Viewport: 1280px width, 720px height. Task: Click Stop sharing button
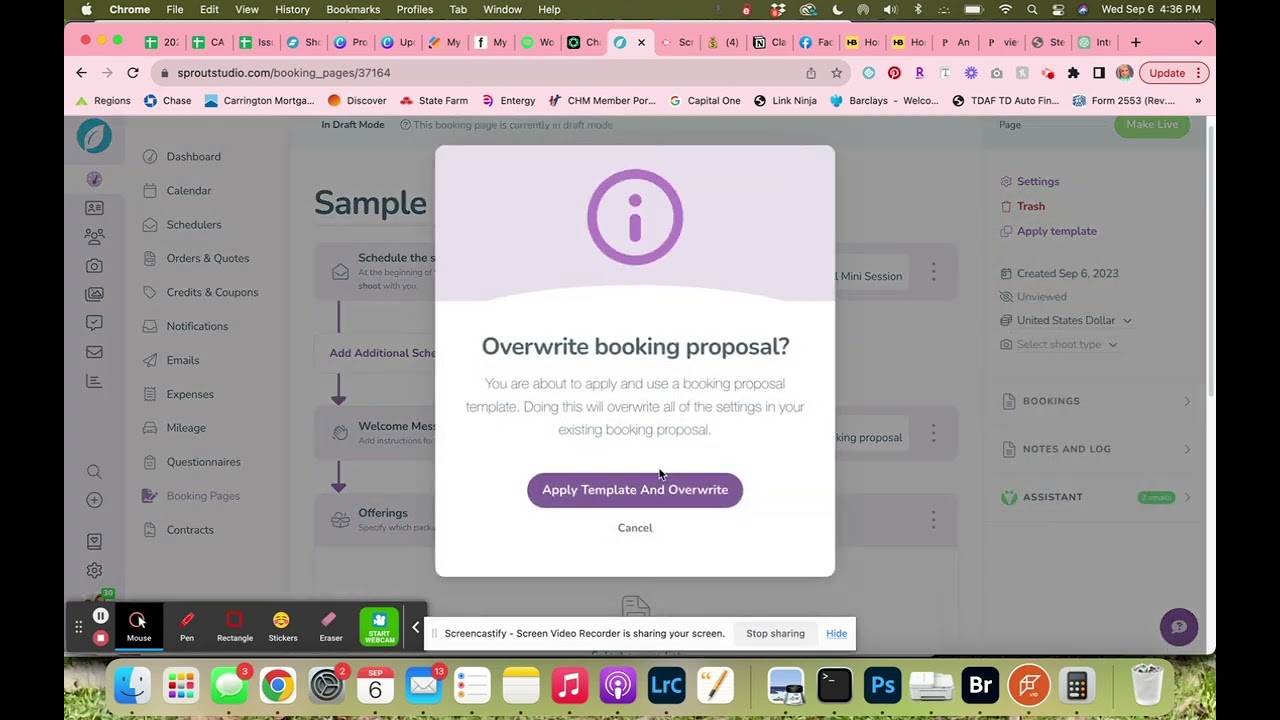click(x=775, y=634)
